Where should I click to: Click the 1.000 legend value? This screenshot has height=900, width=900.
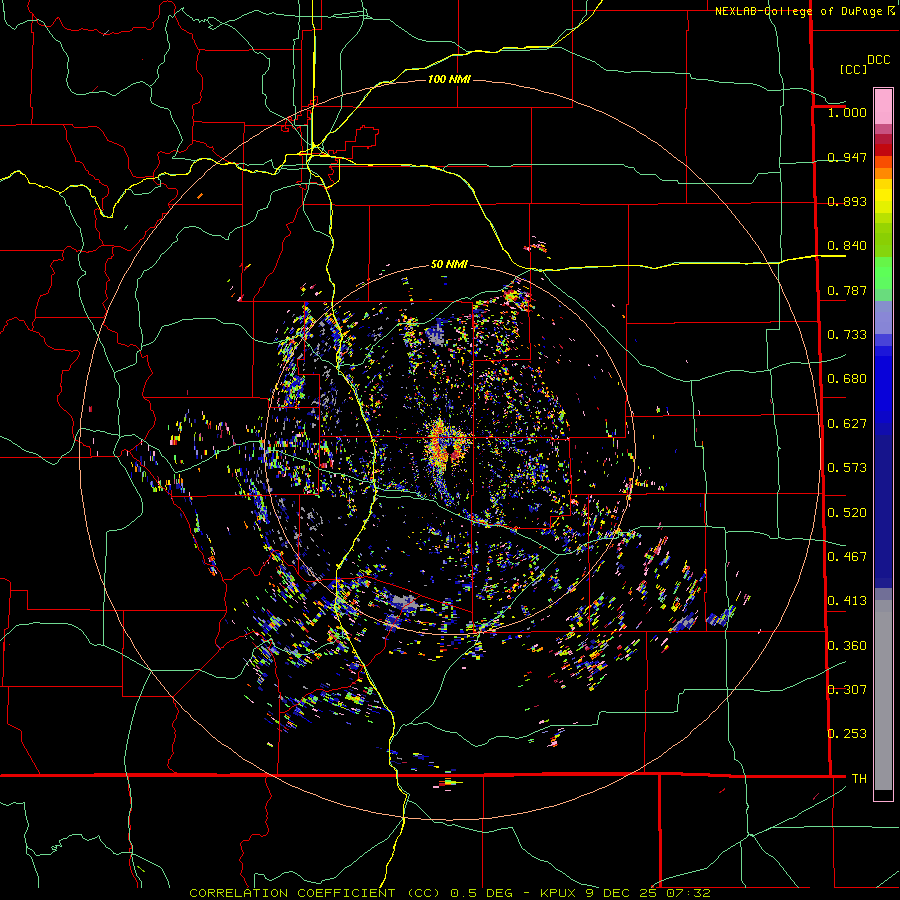click(x=847, y=112)
